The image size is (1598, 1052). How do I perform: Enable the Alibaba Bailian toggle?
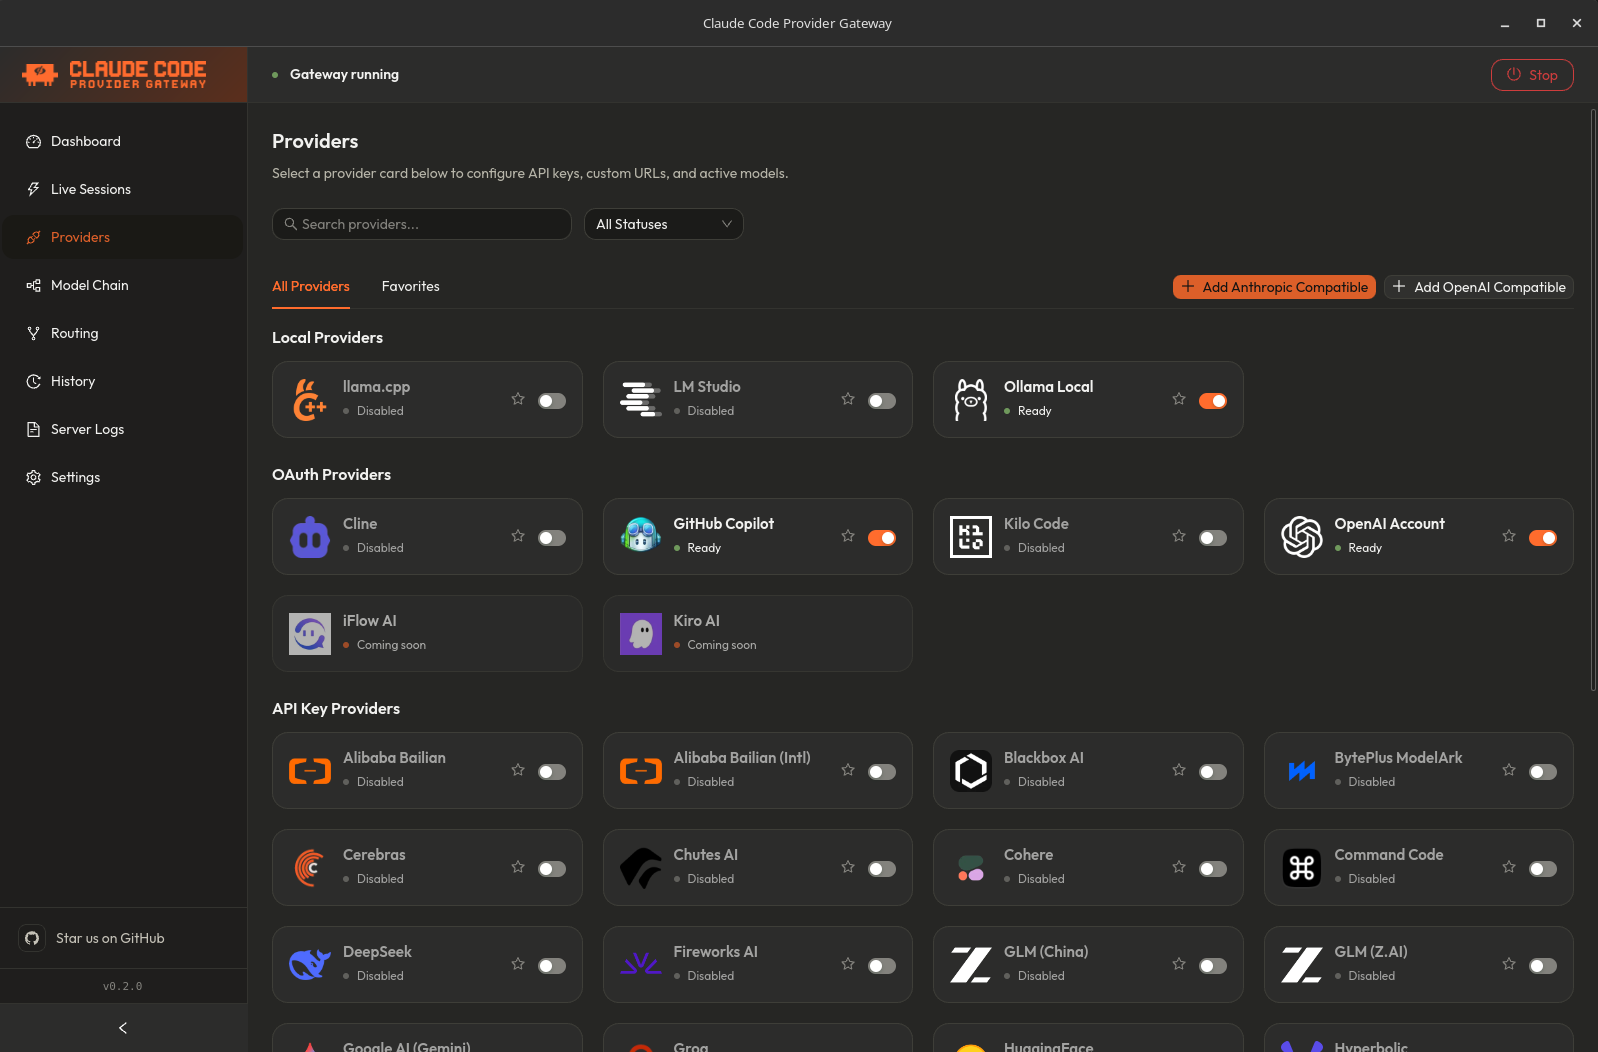[552, 772]
